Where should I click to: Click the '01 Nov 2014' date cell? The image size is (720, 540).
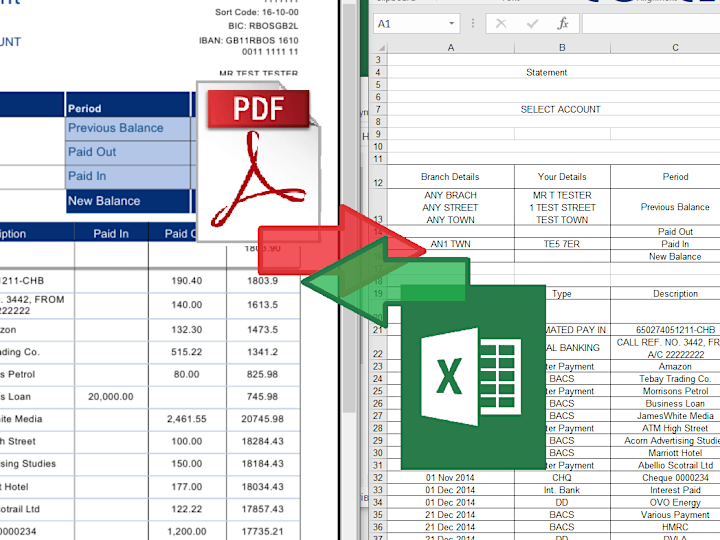click(450, 478)
